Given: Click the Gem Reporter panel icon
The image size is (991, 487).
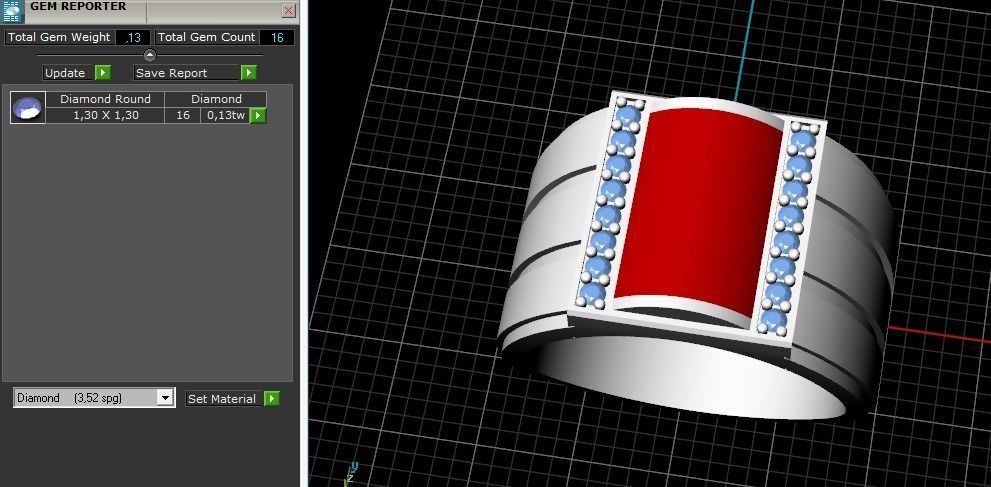Looking at the screenshot, I should [x=13, y=11].
